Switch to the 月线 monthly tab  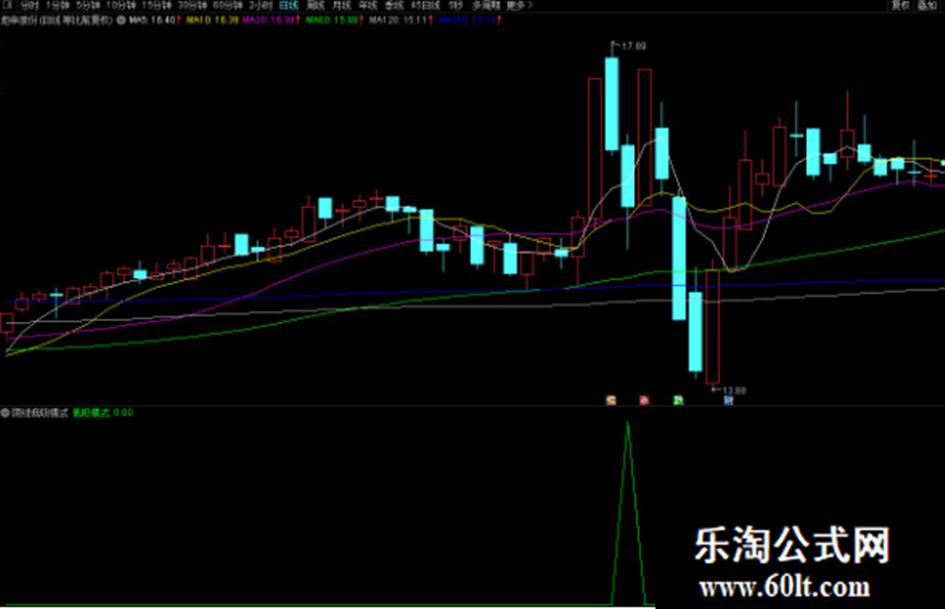pos(342,5)
